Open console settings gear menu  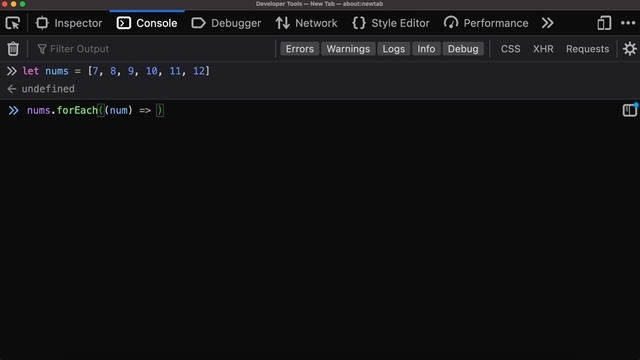[629, 49]
